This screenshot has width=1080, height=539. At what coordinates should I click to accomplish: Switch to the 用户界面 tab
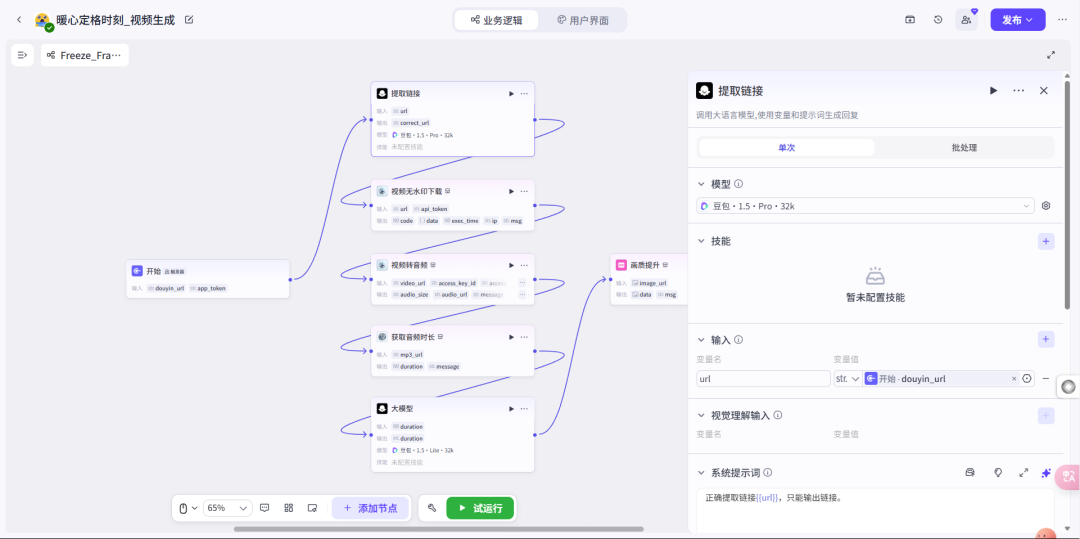pyautogui.click(x=583, y=20)
